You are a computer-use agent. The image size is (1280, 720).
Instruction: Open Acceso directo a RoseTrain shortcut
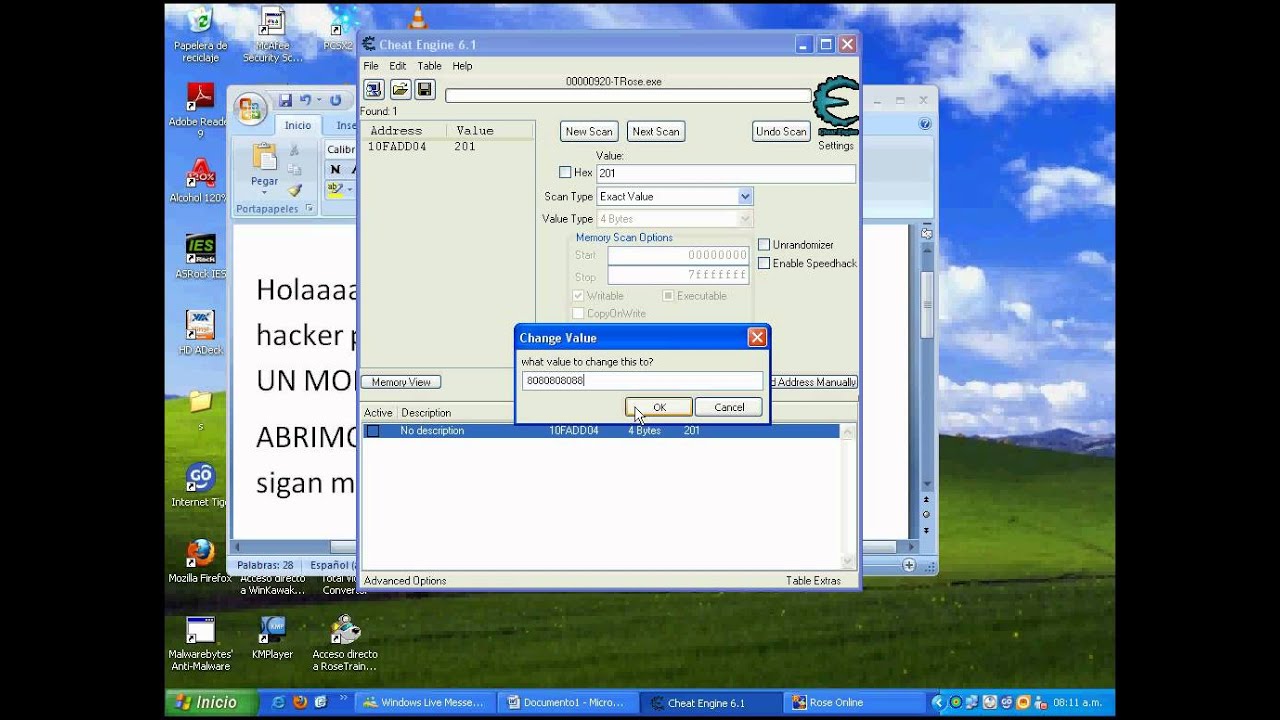(x=344, y=643)
